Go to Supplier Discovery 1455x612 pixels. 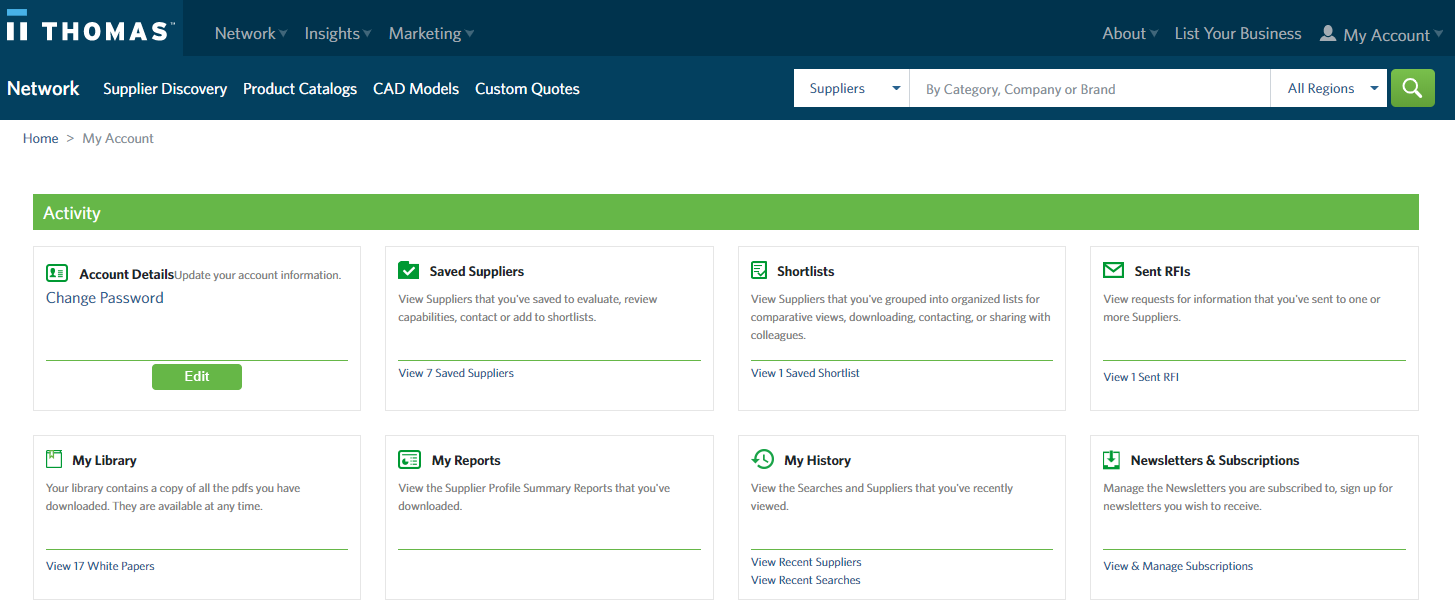(x=165, y=88)
